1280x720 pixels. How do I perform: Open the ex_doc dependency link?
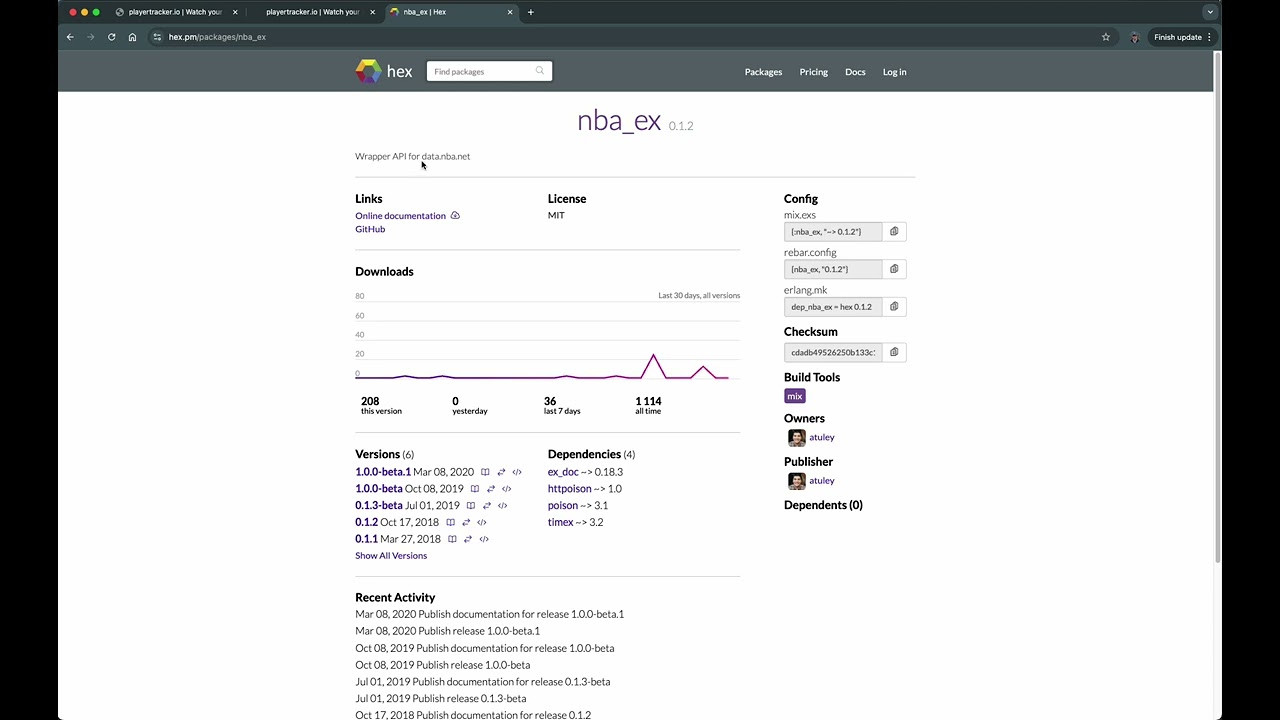coord(563,472)
